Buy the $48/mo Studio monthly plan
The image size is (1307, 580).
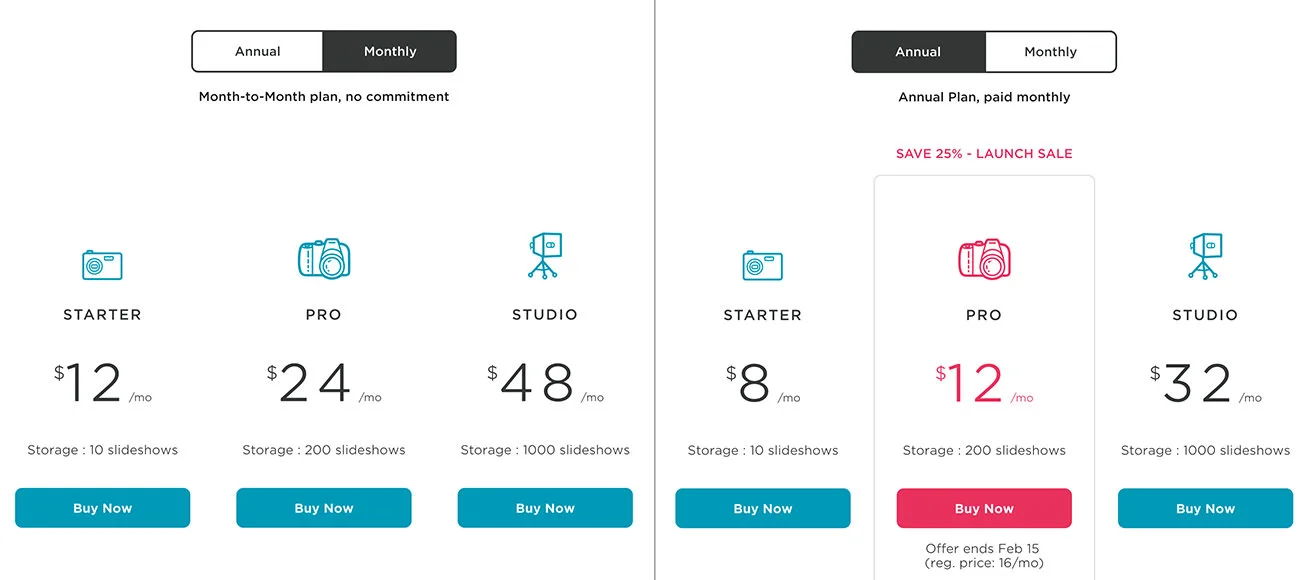545,508
